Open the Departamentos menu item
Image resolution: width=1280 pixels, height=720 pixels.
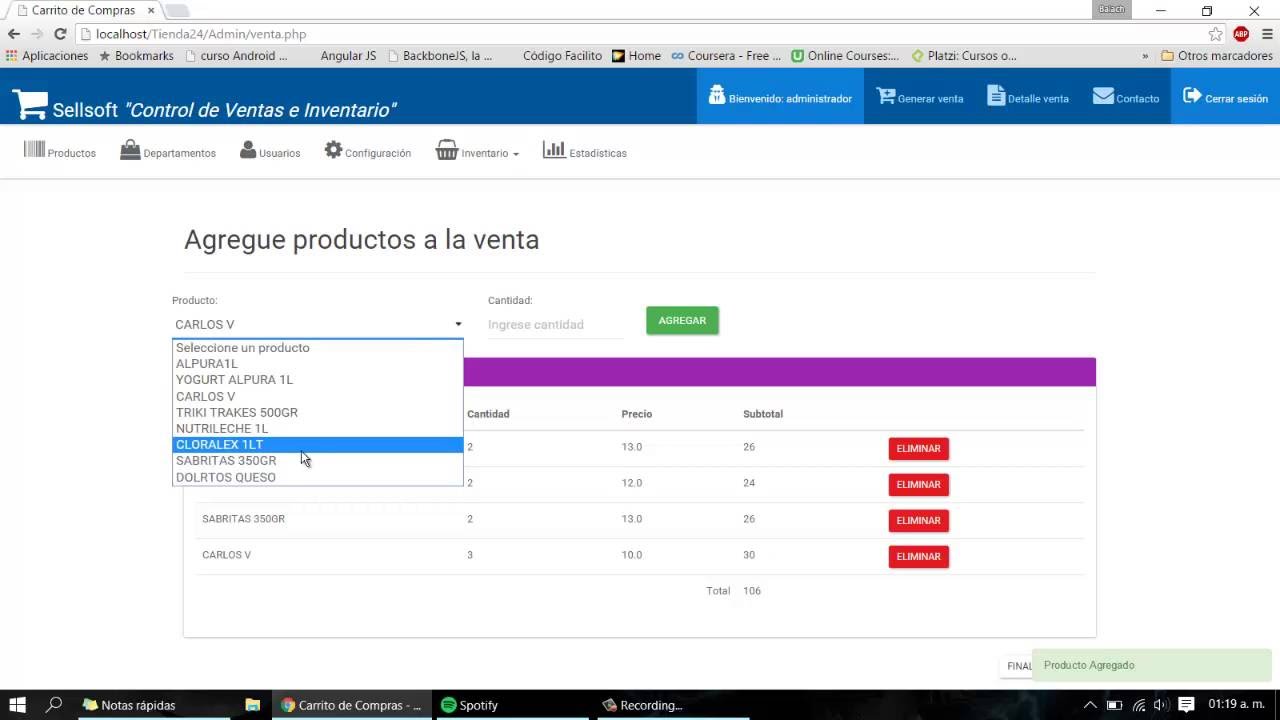pos(168,152)
